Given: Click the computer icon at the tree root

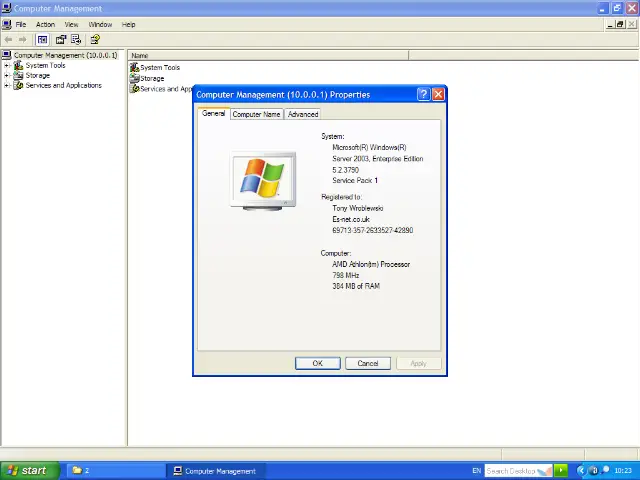Looking at the screenshot, I should pyautogui.click(x=7, y=55).
